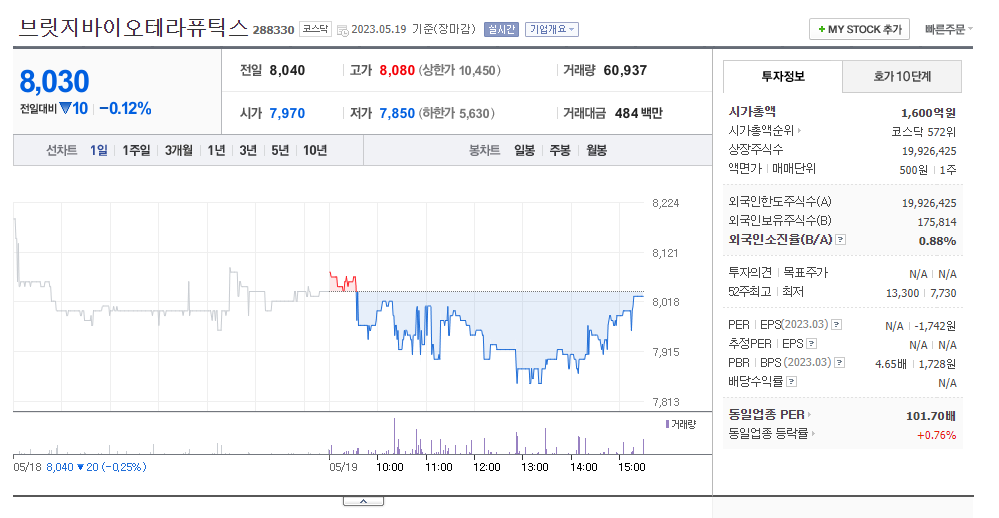Click 시가 value 7,970
Image resolution: width=999 pixels, height=518 pixels.
[x=287, y=113]
